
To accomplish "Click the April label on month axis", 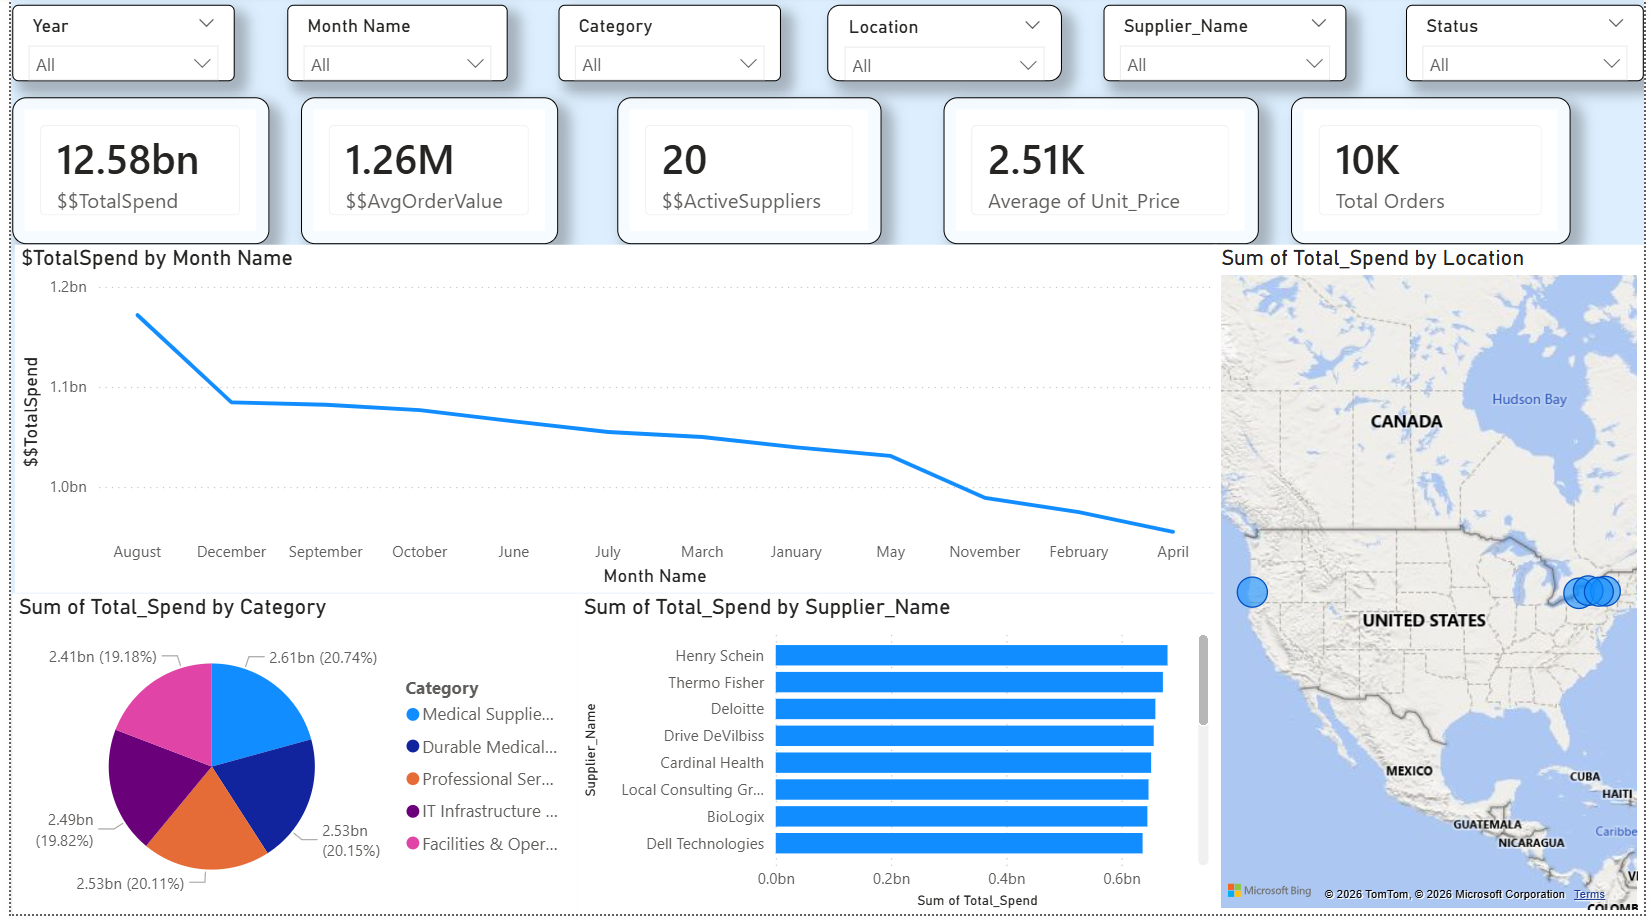I will 1173,552.
